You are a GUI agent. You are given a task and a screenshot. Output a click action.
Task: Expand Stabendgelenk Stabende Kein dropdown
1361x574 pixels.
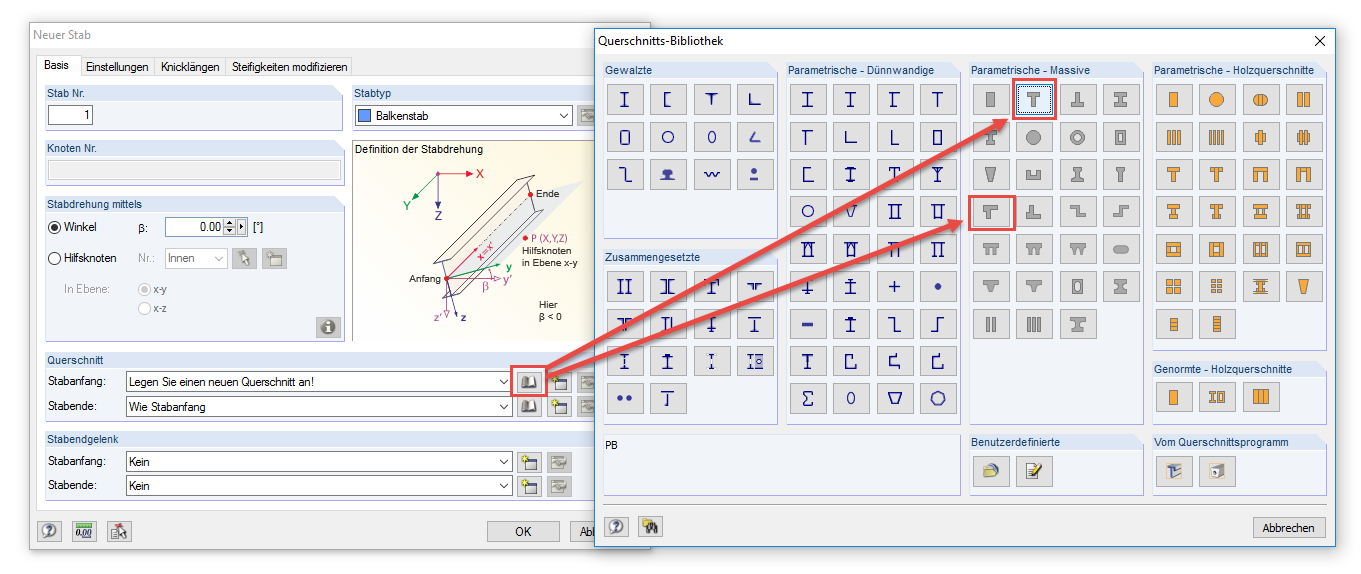pyautogui.click(x=503, y=486)
